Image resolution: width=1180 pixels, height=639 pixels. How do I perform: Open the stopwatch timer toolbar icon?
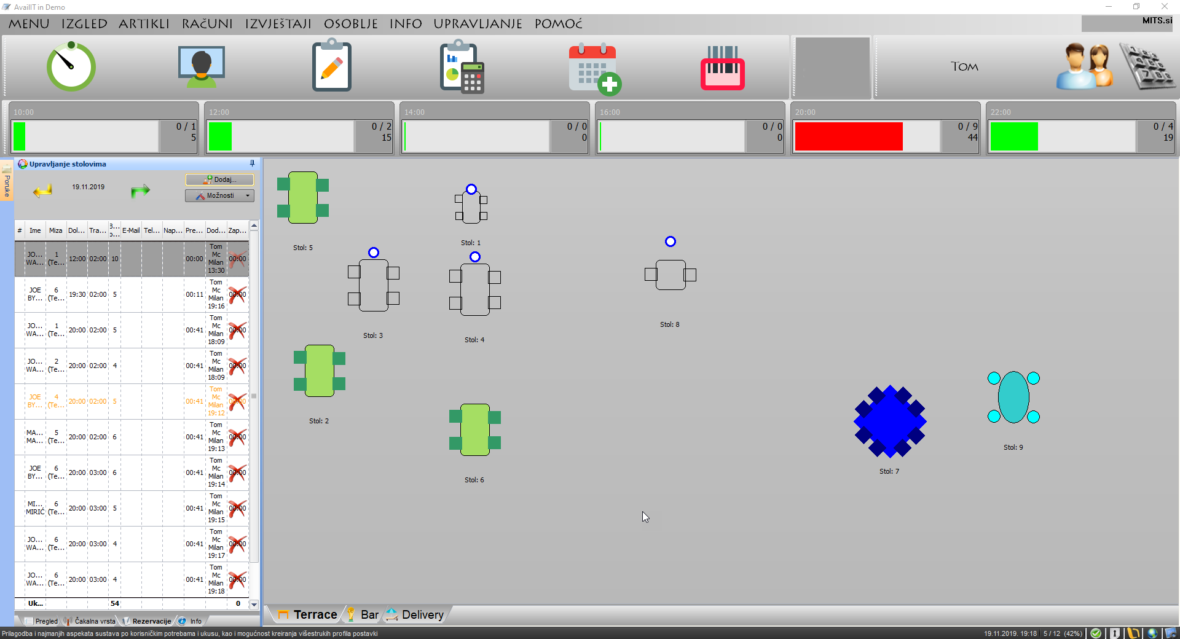point(70,67)
